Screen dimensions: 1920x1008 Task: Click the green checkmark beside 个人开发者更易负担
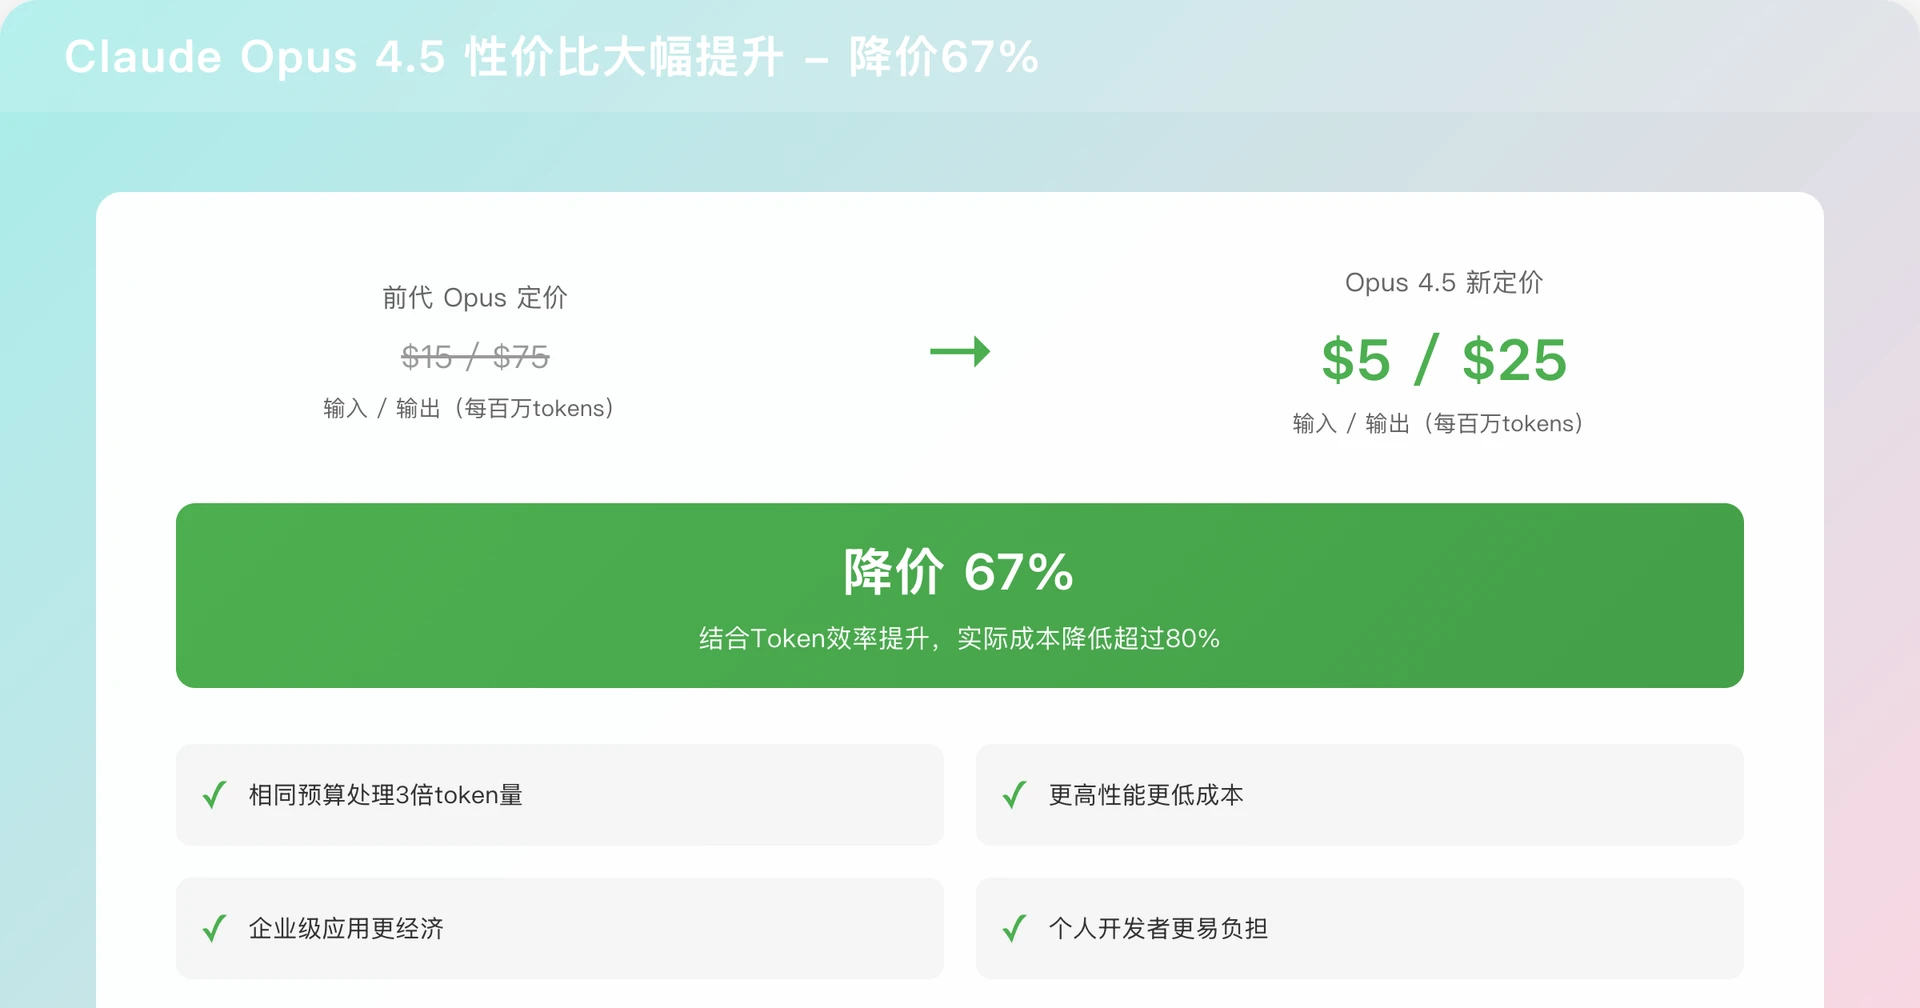(x=1013, y=928)
